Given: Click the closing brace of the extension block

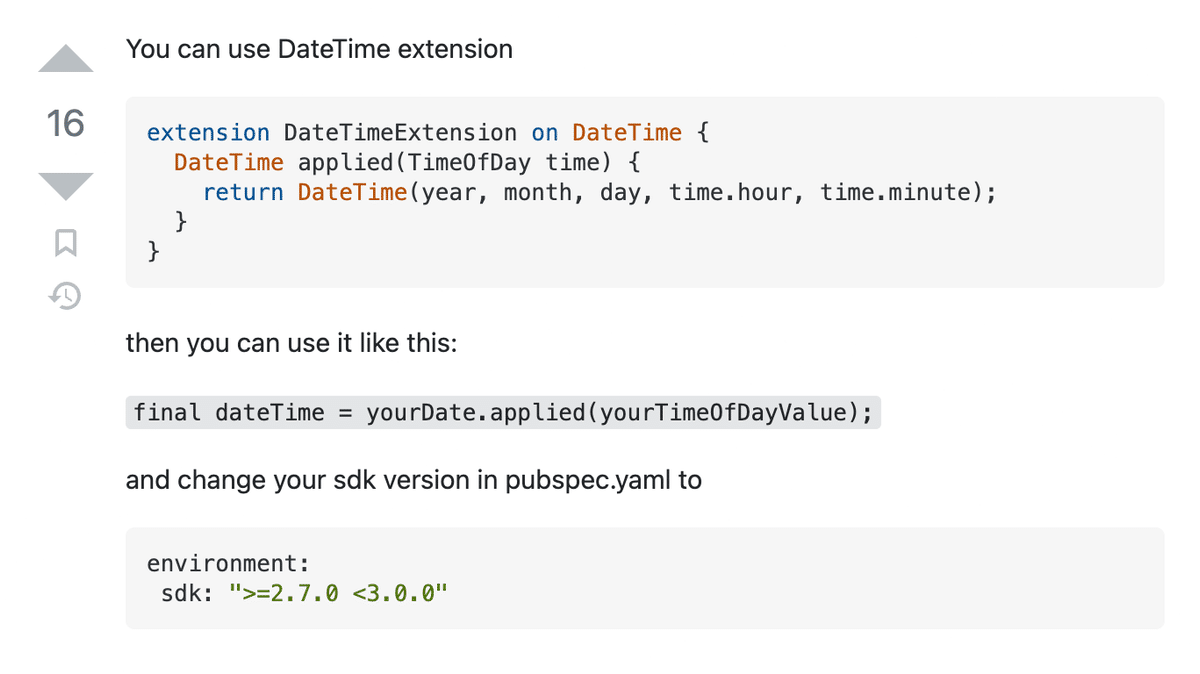Looking at the screenshot, I should point(151,252).
